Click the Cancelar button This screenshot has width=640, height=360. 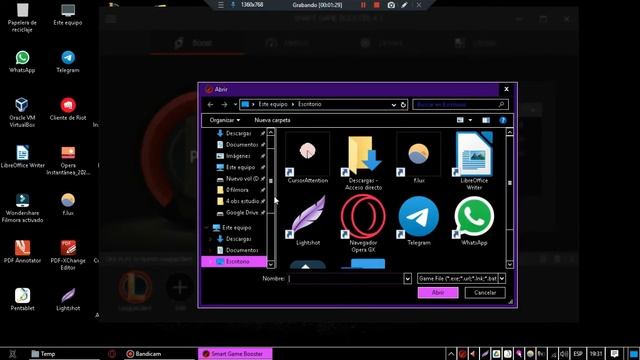tap(485, 292)
